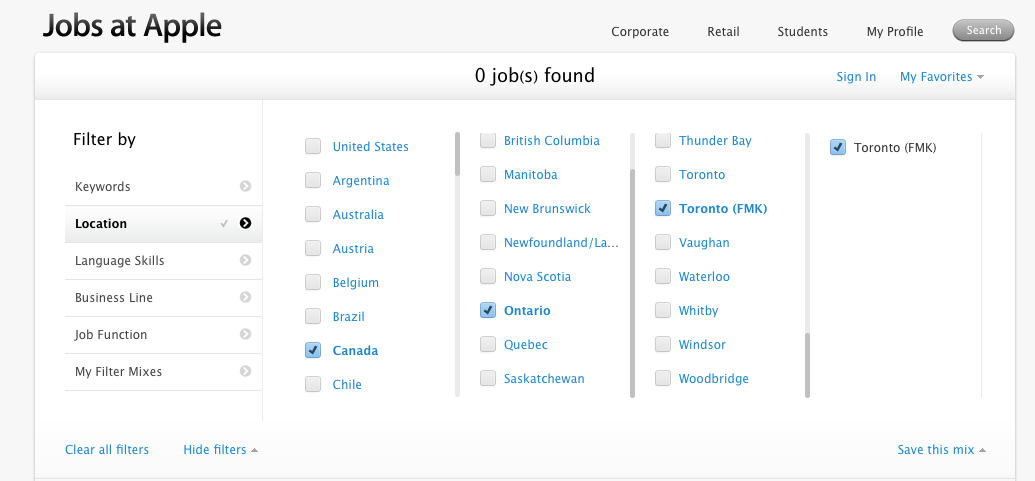Click Clear all filters link
The image size is (1035, 481).
107,450
